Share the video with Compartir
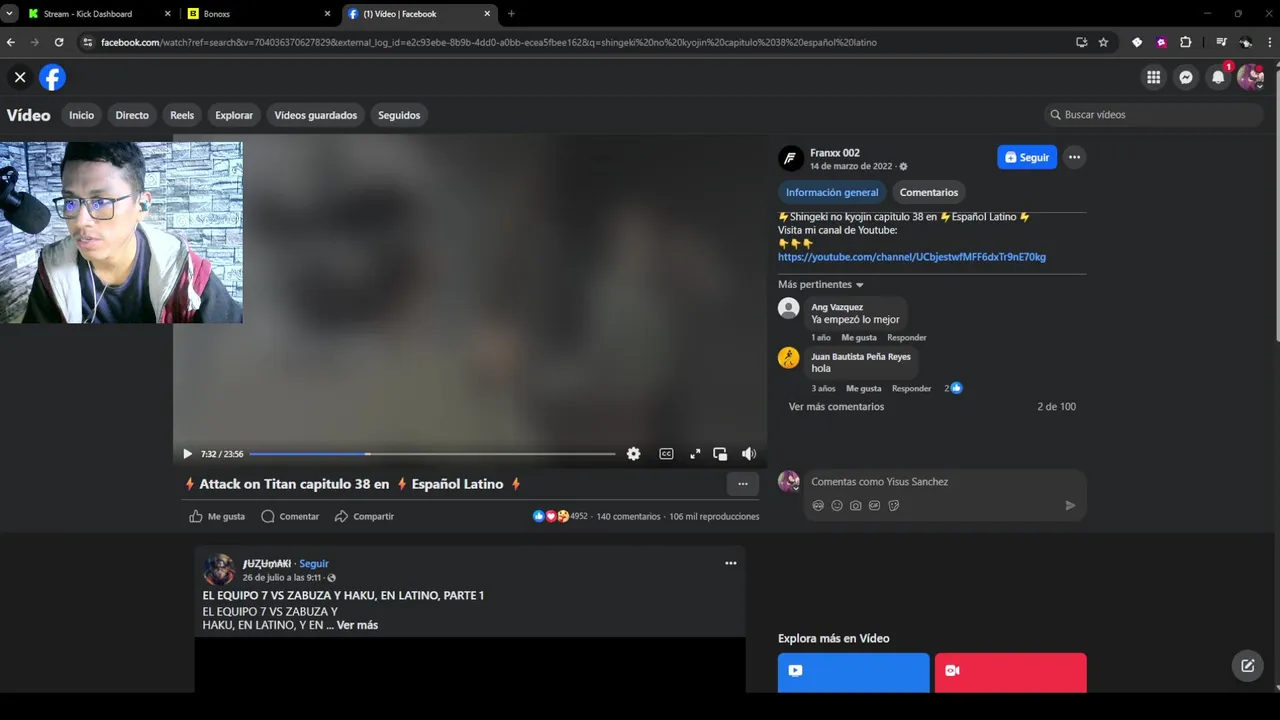Viewport: 1280px width, 720px height. tap(364, 516)
